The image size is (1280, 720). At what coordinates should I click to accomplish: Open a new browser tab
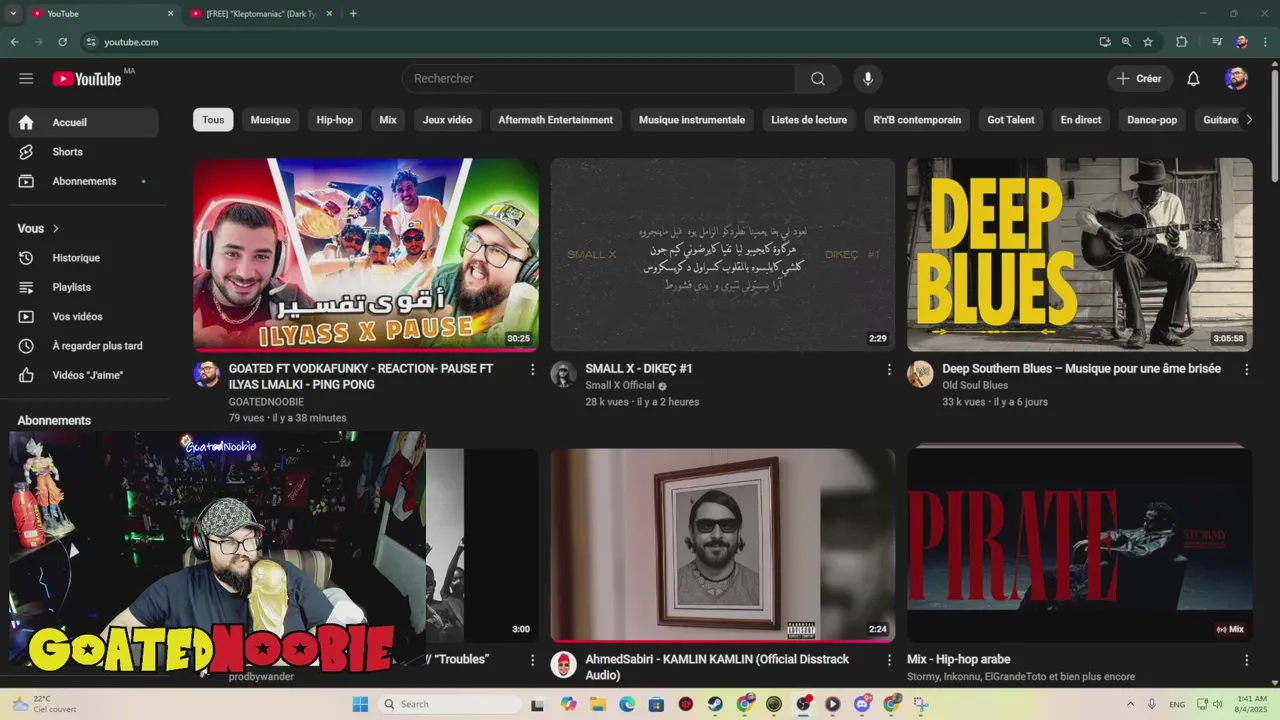[353, 13]
